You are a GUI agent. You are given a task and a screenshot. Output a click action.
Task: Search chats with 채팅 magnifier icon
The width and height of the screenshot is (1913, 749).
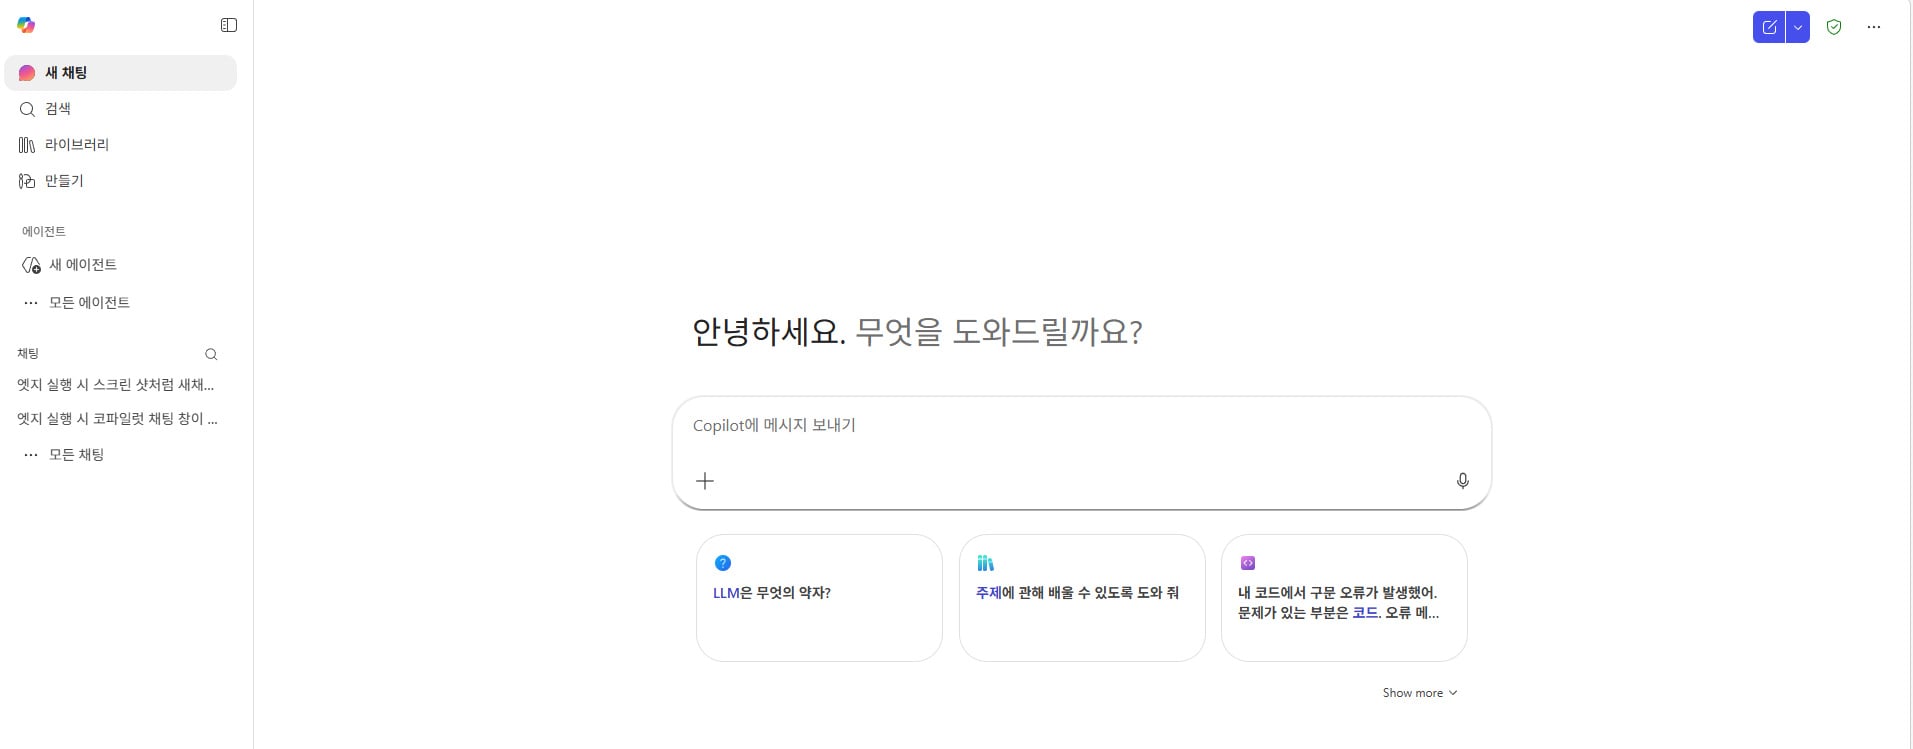(x=211, y=354)
